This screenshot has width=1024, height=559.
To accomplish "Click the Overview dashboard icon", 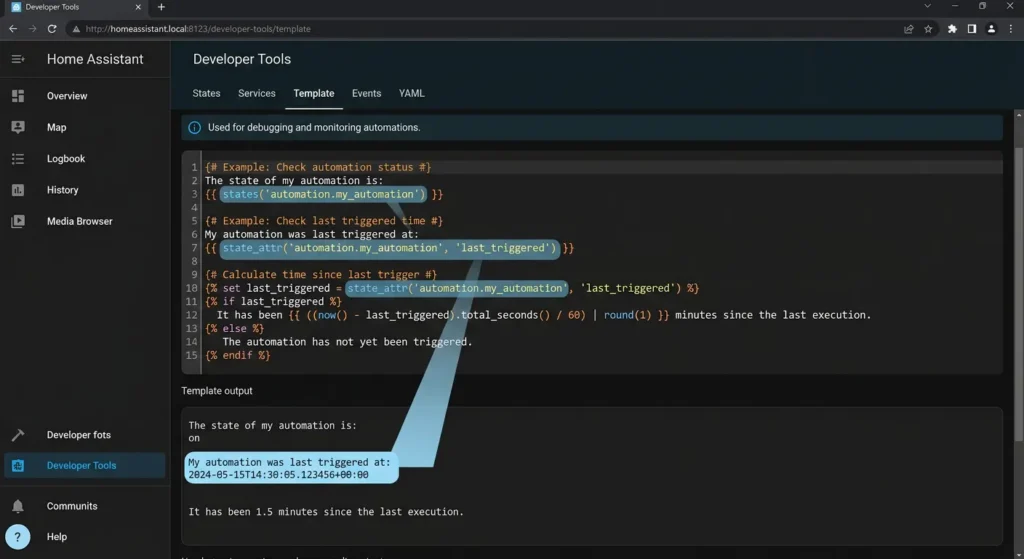I will 18,96.
